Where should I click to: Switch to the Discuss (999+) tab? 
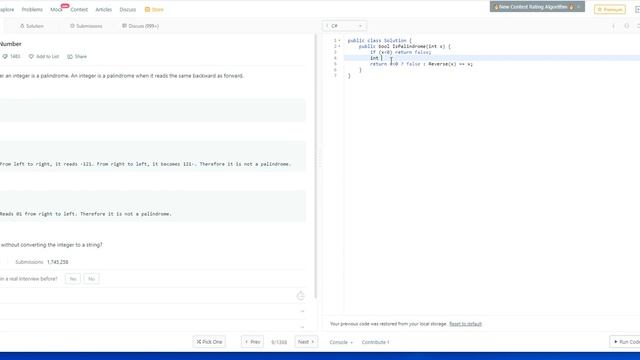coord(140,26)
